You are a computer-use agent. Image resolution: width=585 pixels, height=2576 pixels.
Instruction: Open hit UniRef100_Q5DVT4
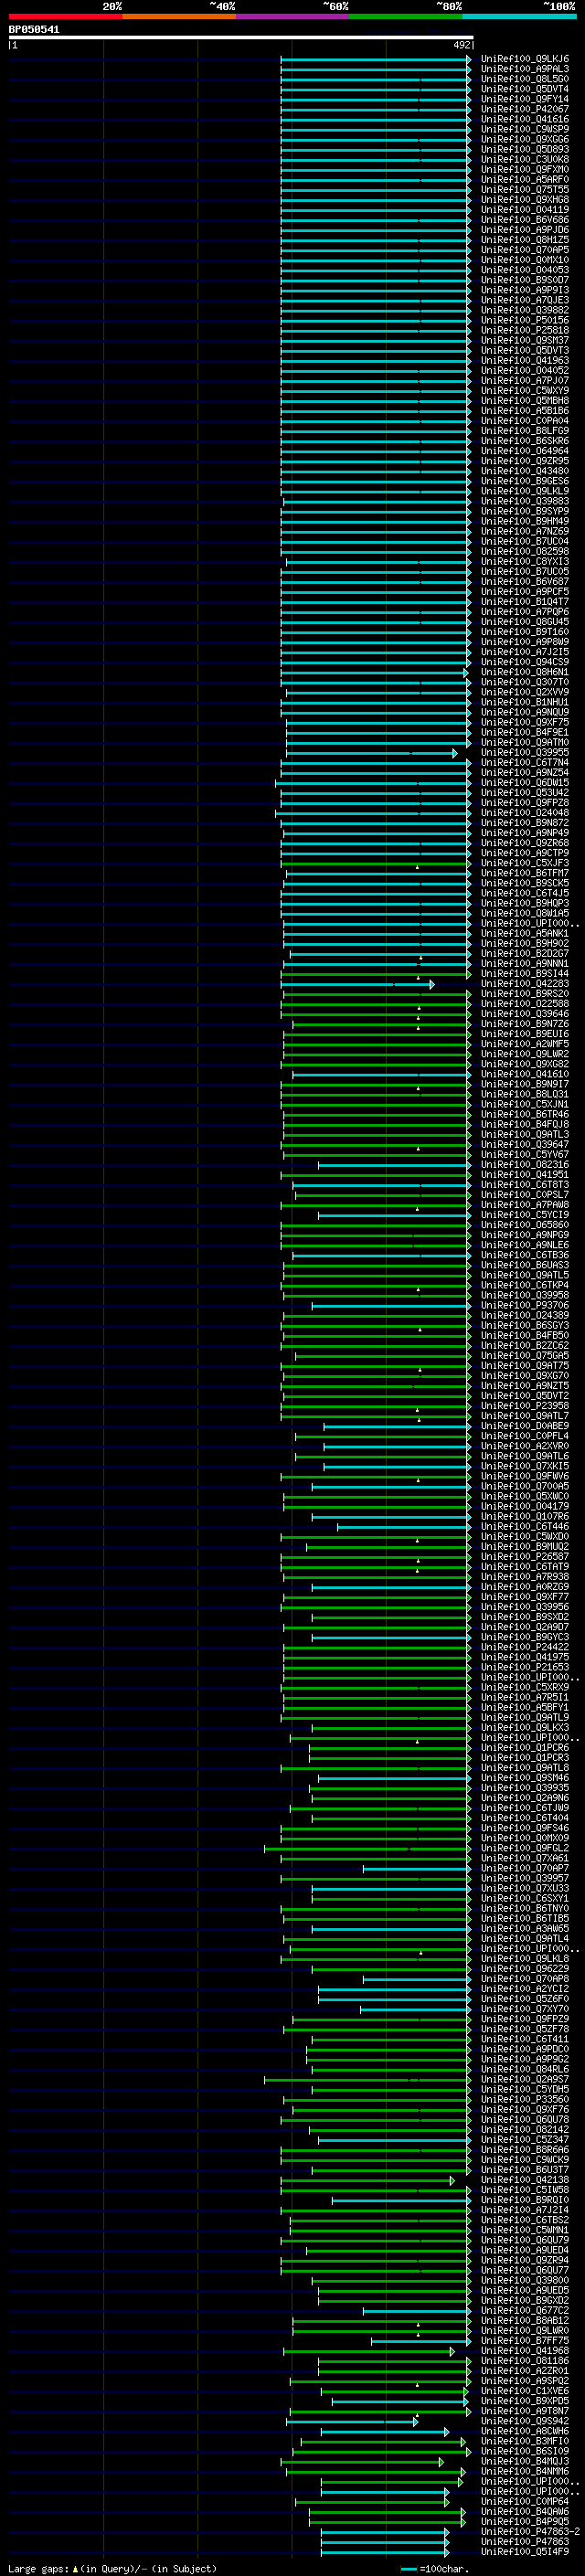[x=525, y=89]
